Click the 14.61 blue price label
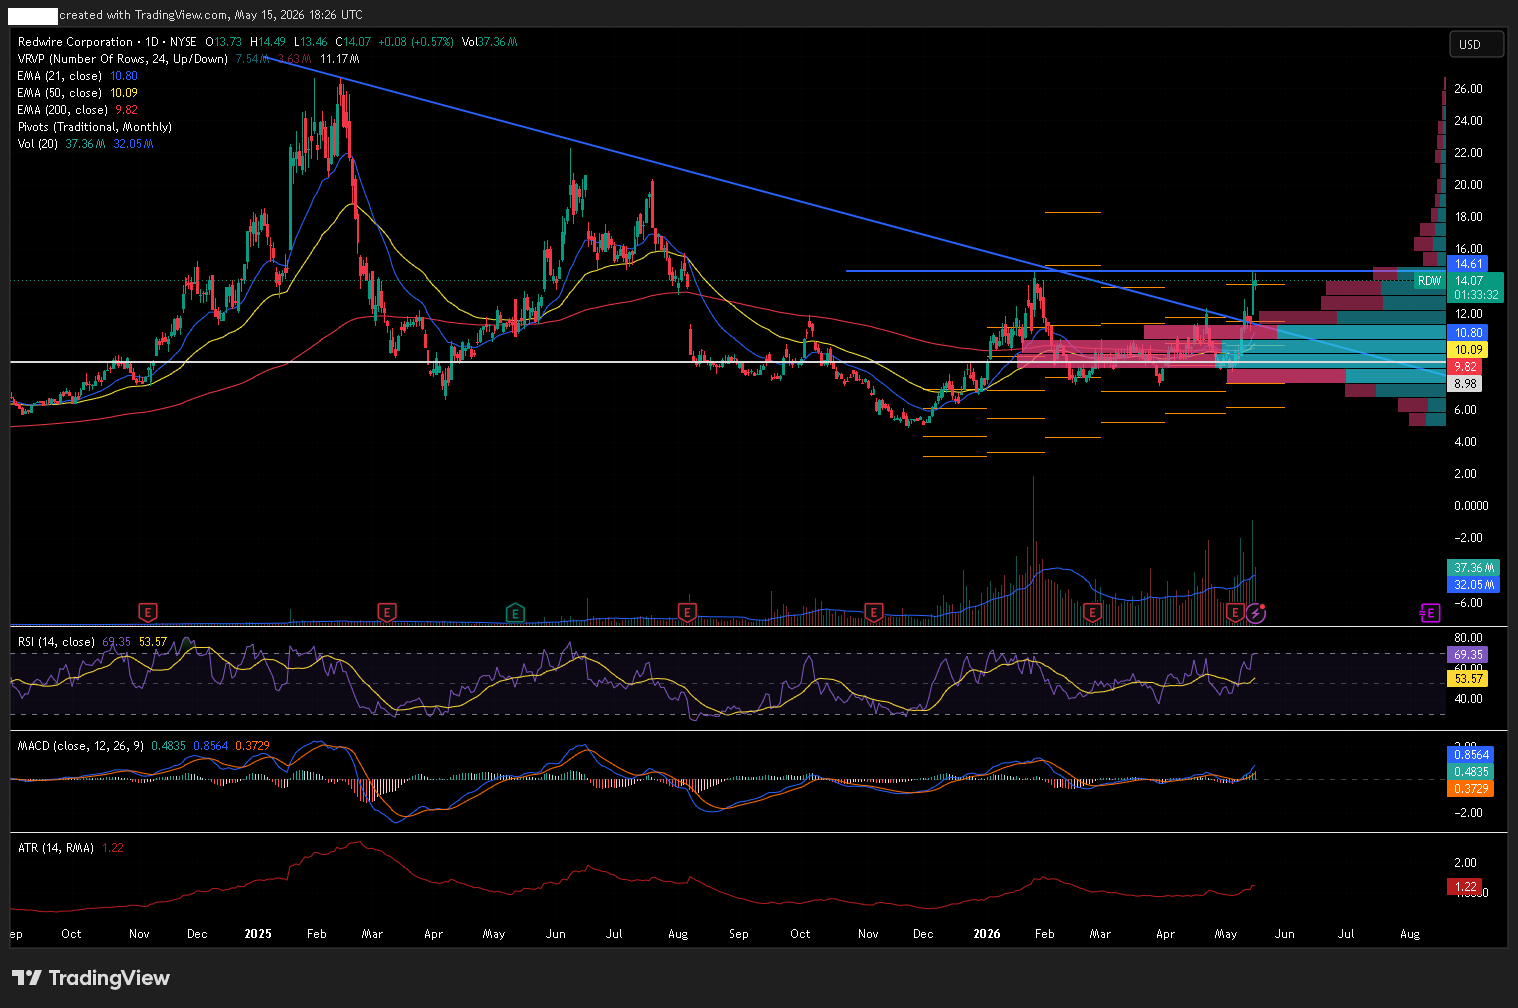1518x1008 pixels. coord(1468,264)
